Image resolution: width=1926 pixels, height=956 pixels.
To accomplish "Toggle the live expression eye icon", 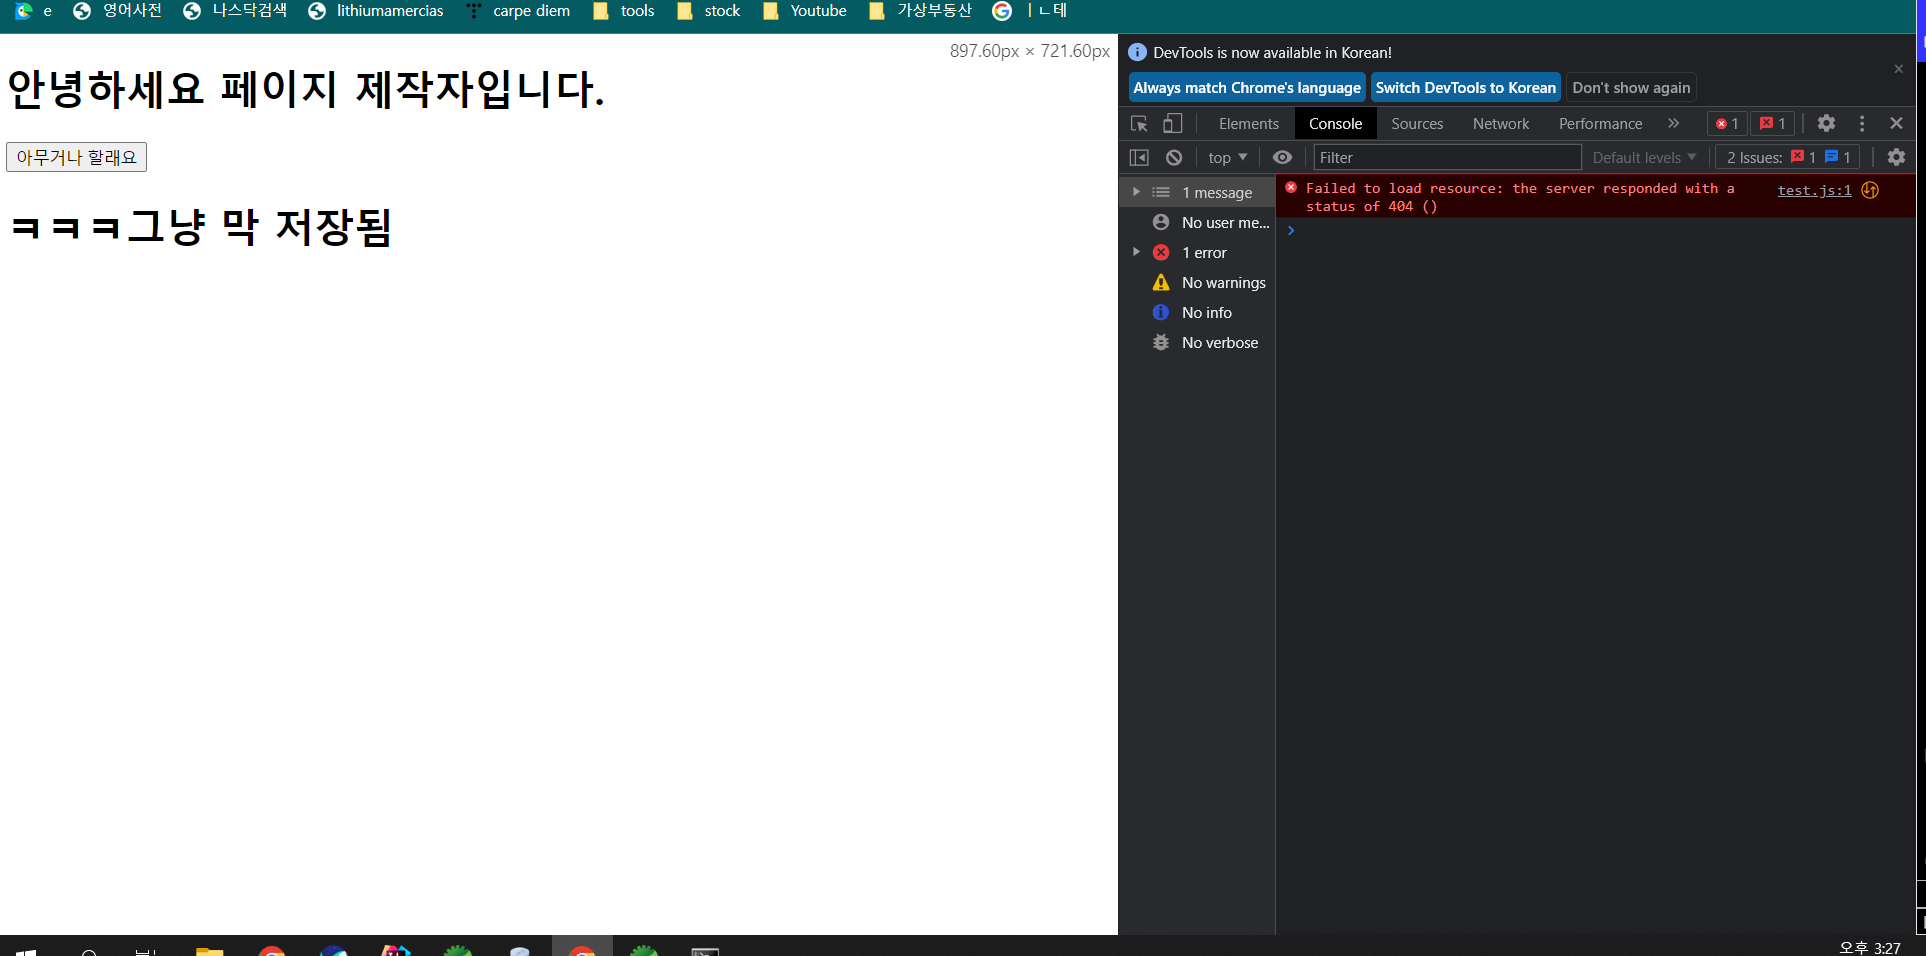I will pyautogui.click(x=1282, y=157).
